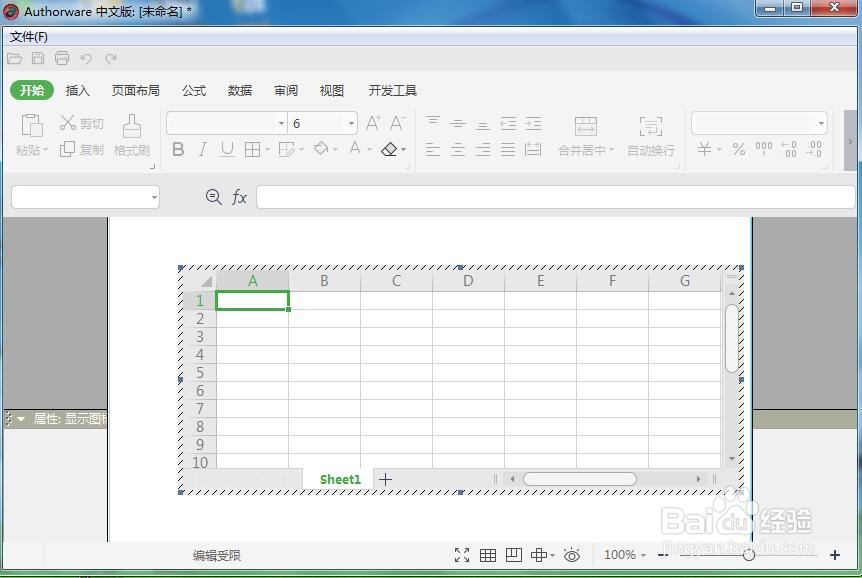Select the 开始 ribbon tab
Screen dimensions: 862x578
click(x=32, y=90)
